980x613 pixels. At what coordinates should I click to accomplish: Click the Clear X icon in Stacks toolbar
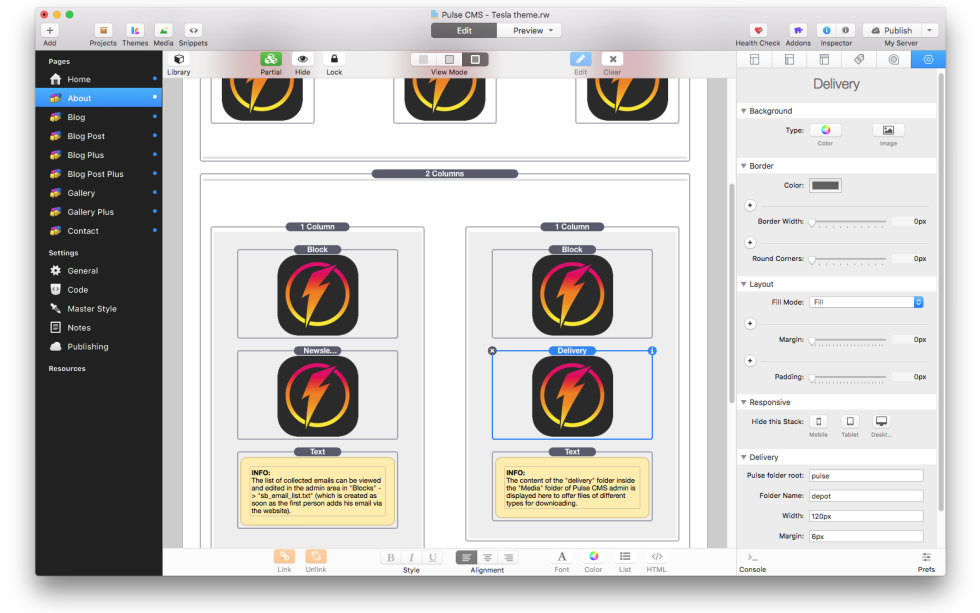pos(612,59)
